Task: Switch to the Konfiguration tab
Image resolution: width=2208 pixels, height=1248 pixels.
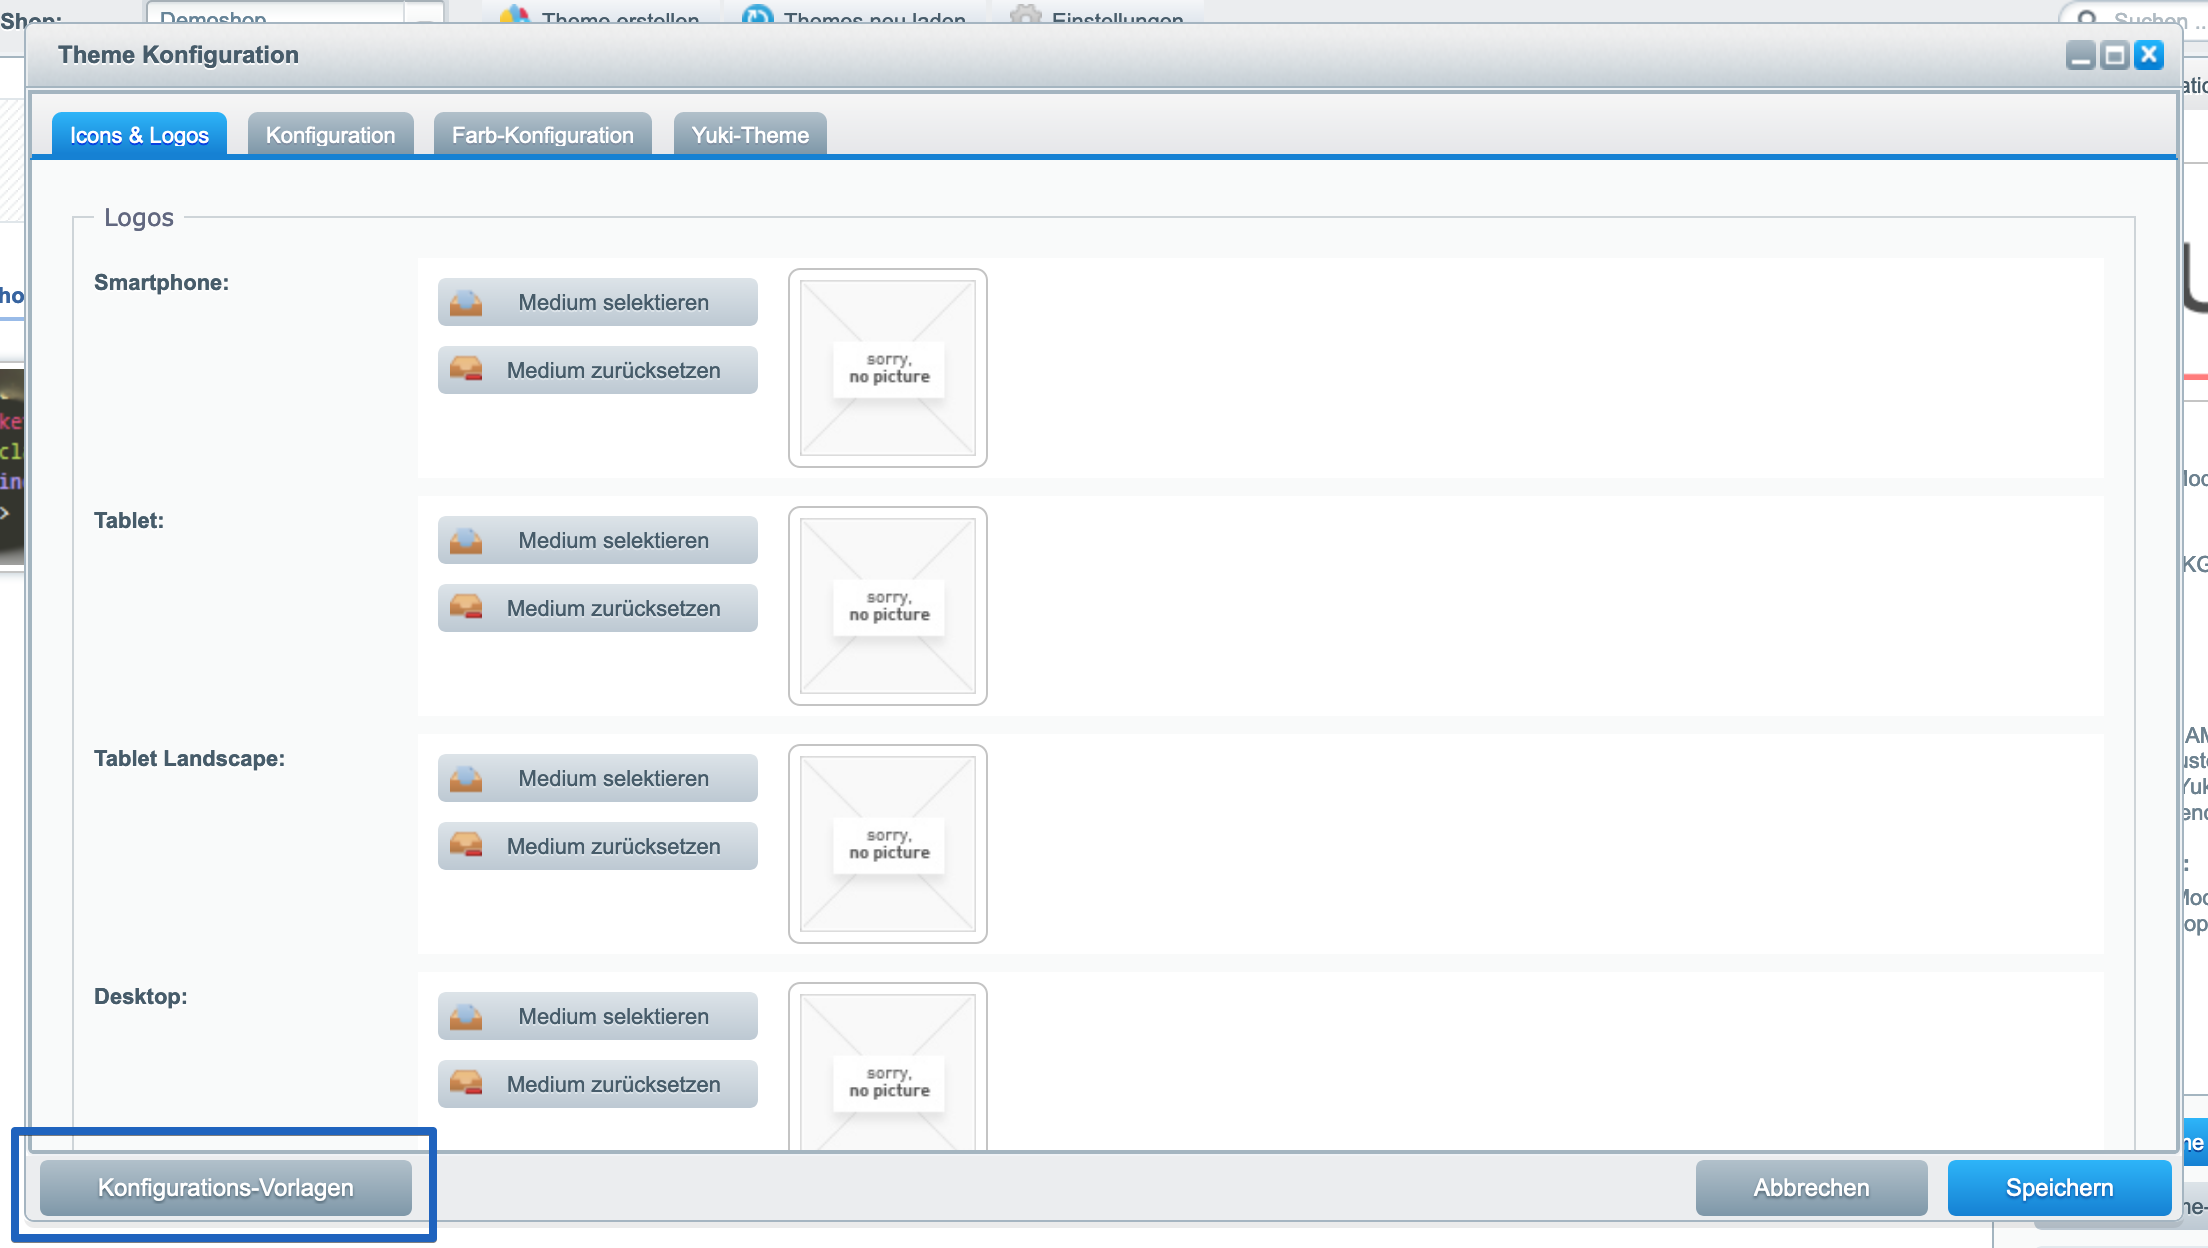Action: [330, 135]
